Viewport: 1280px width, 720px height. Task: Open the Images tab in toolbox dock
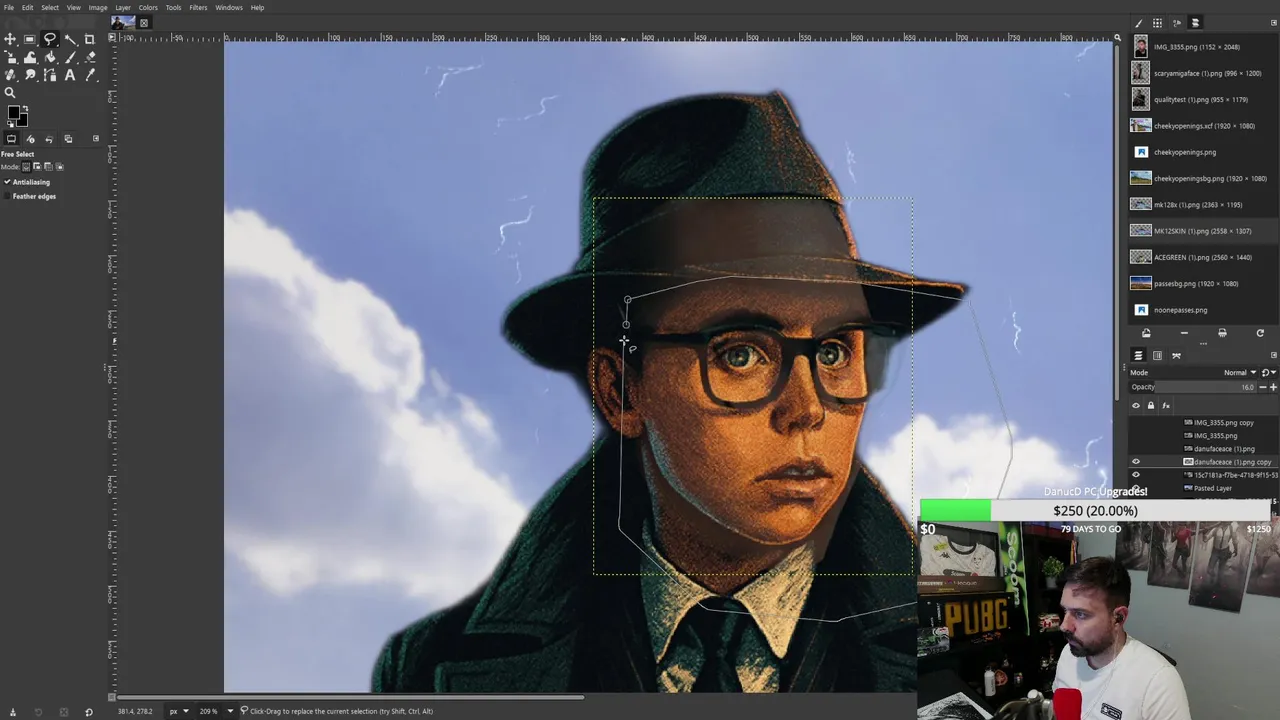click(x=68, y=139)
